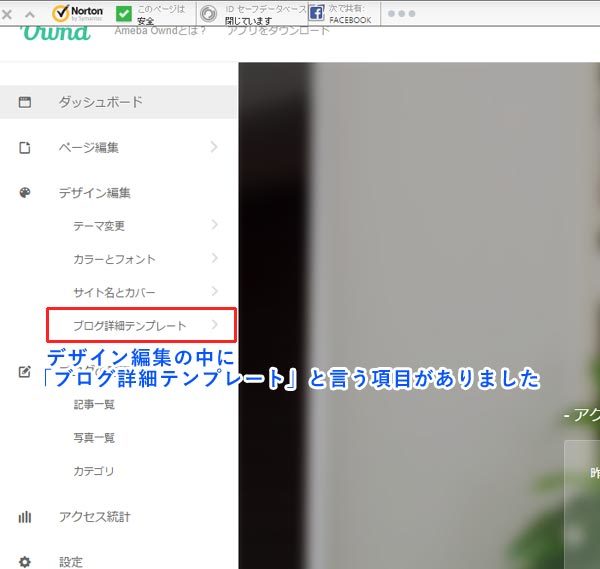This screenshot has height=569, width=600.
Task: Expand chevron next to ページ編集
Action: tap(214, 147)
